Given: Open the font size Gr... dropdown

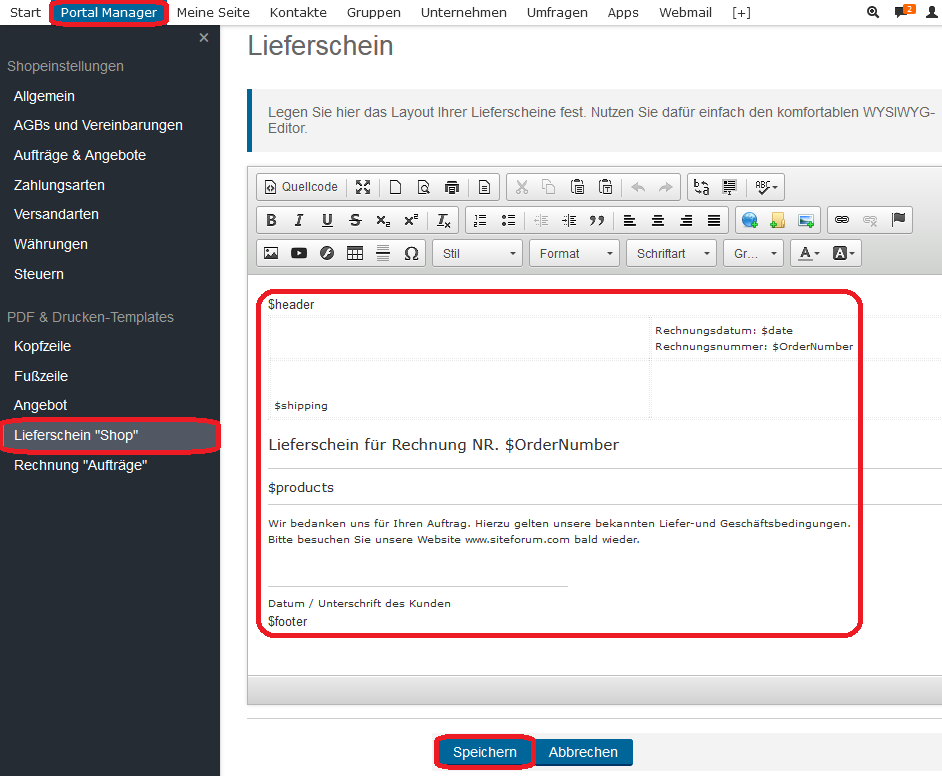Looking at the screenshot, I should (754, 253).
